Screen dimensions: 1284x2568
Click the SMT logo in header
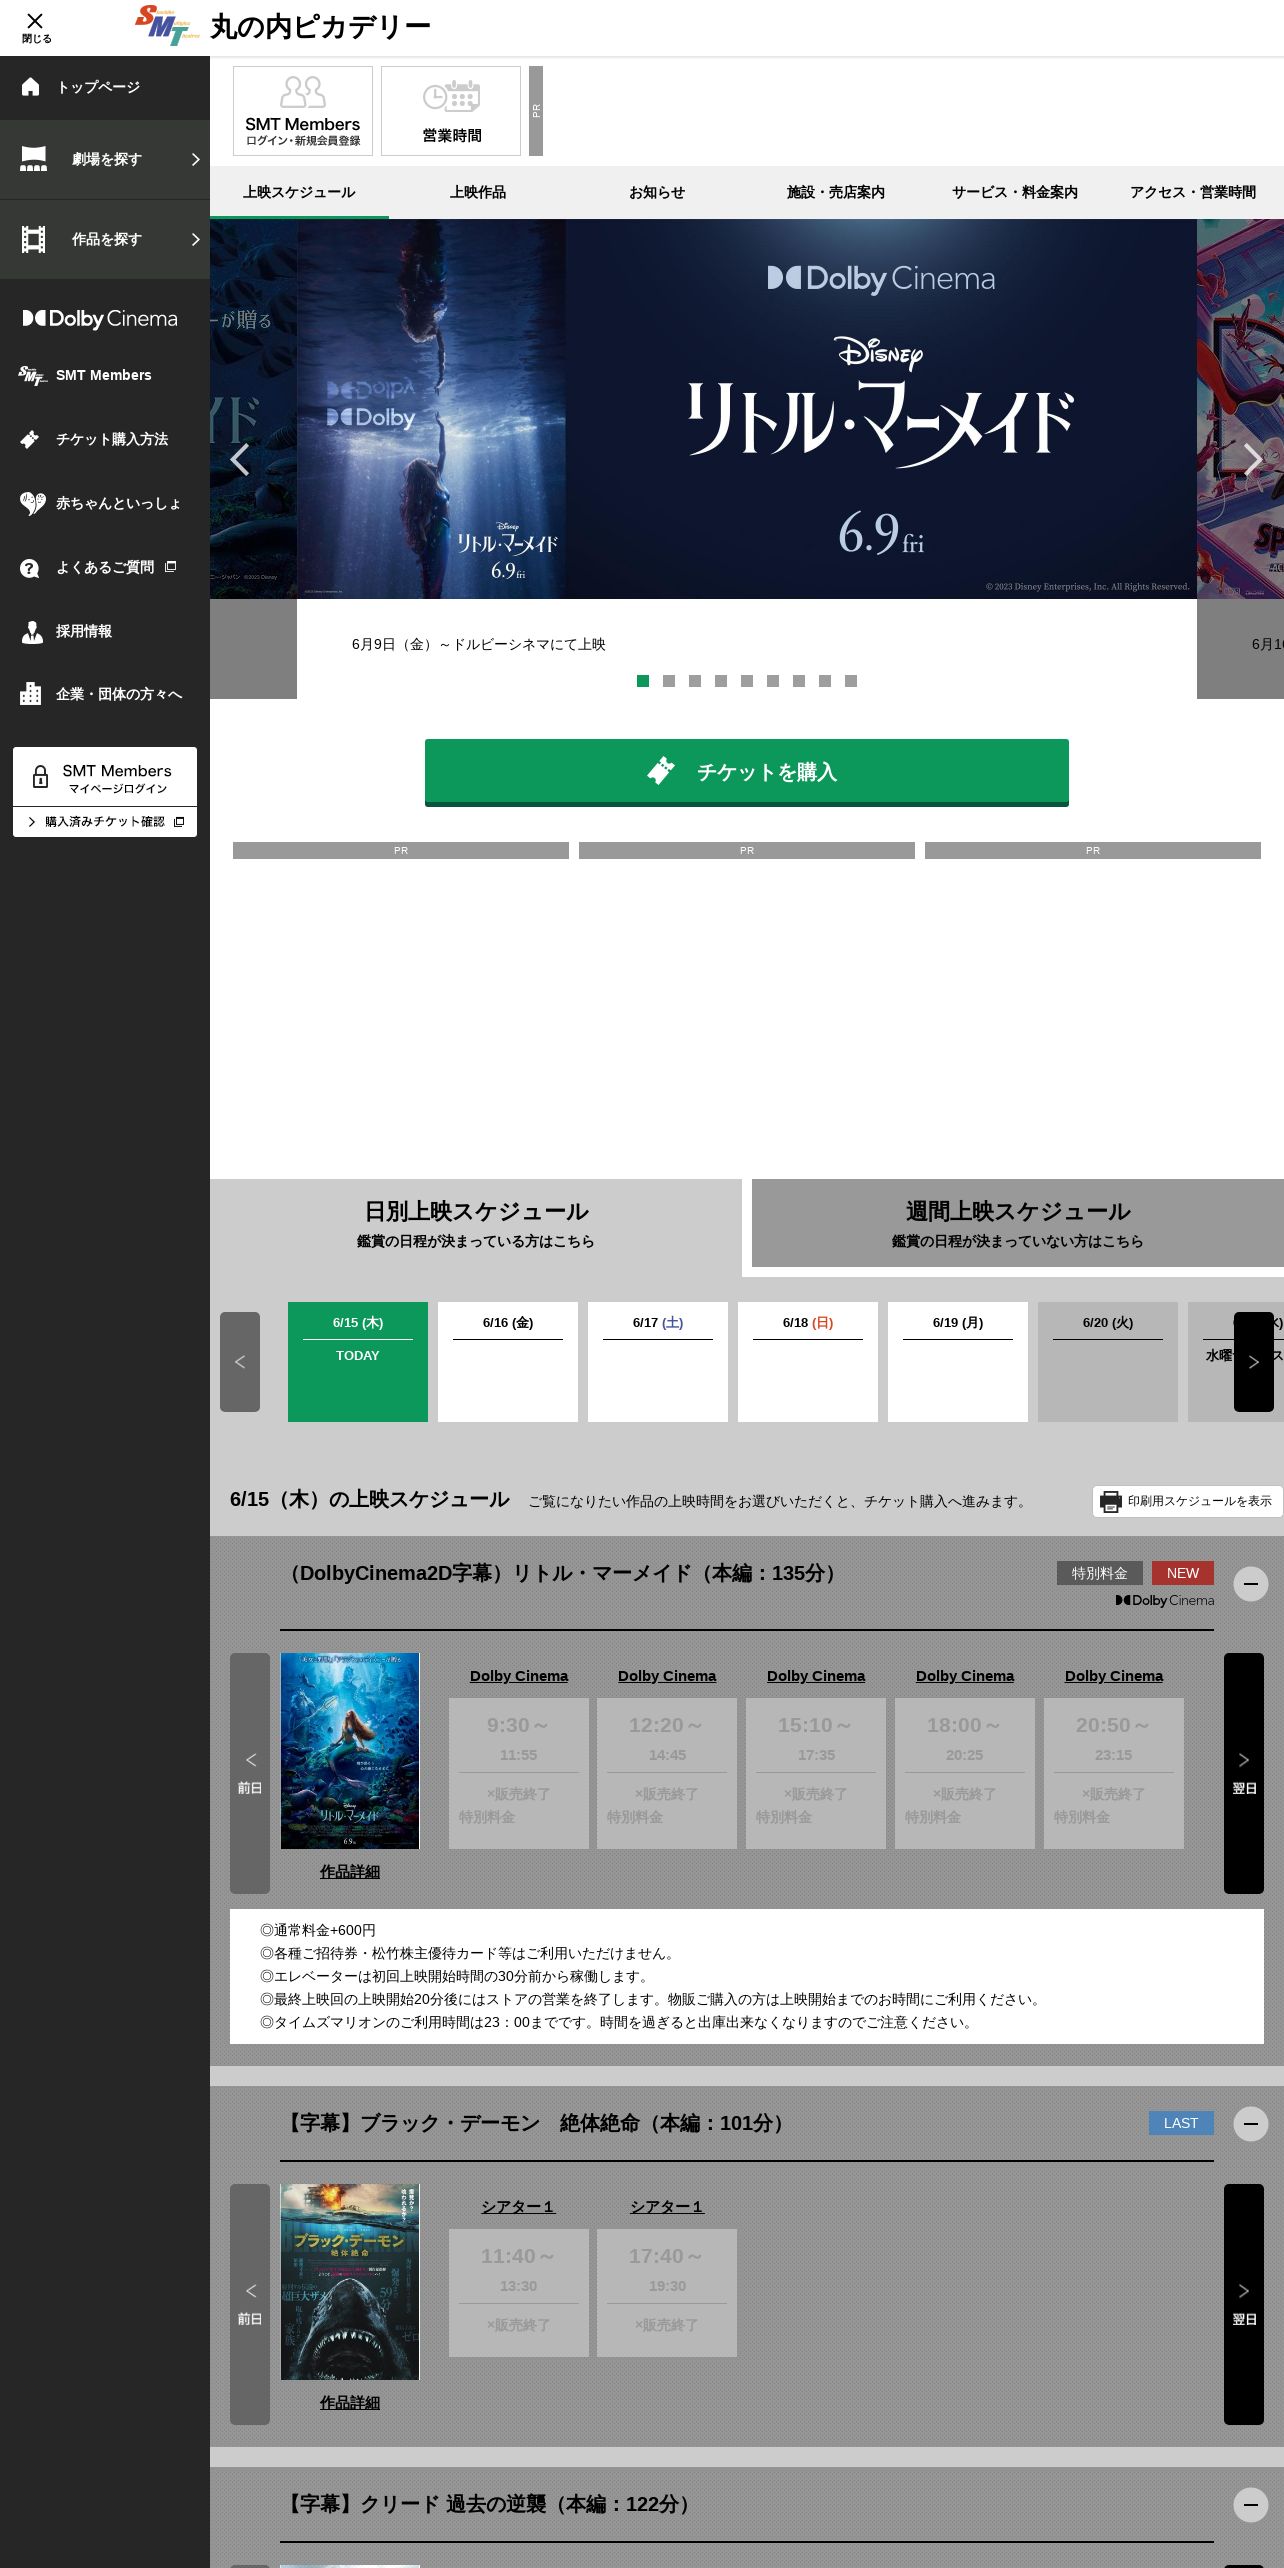click(x=168, y=26)
